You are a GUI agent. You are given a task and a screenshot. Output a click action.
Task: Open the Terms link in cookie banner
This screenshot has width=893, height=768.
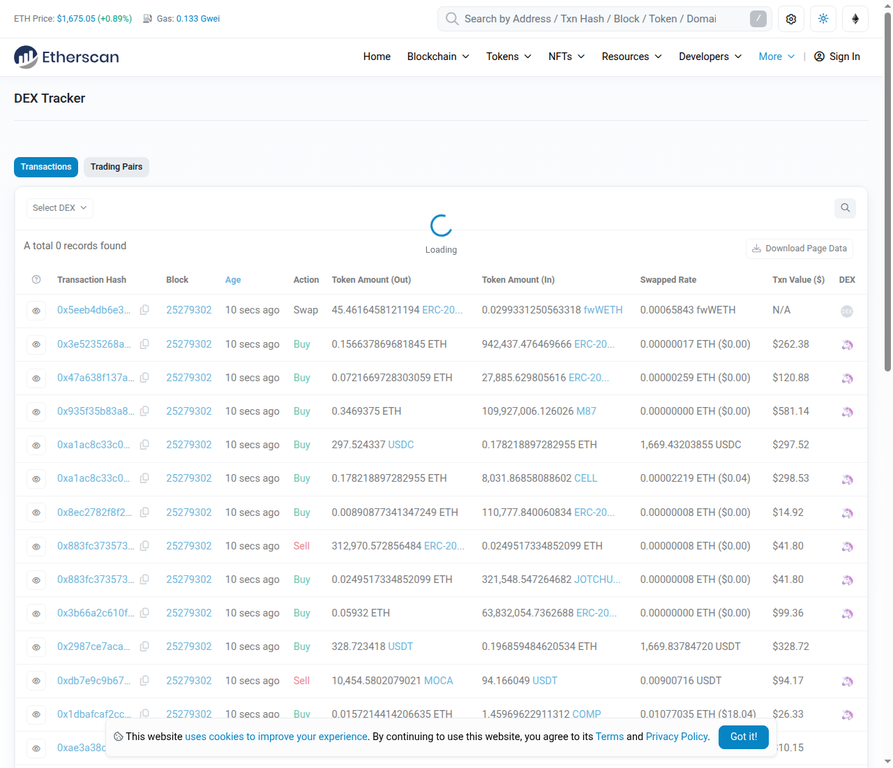click(609, 737)
